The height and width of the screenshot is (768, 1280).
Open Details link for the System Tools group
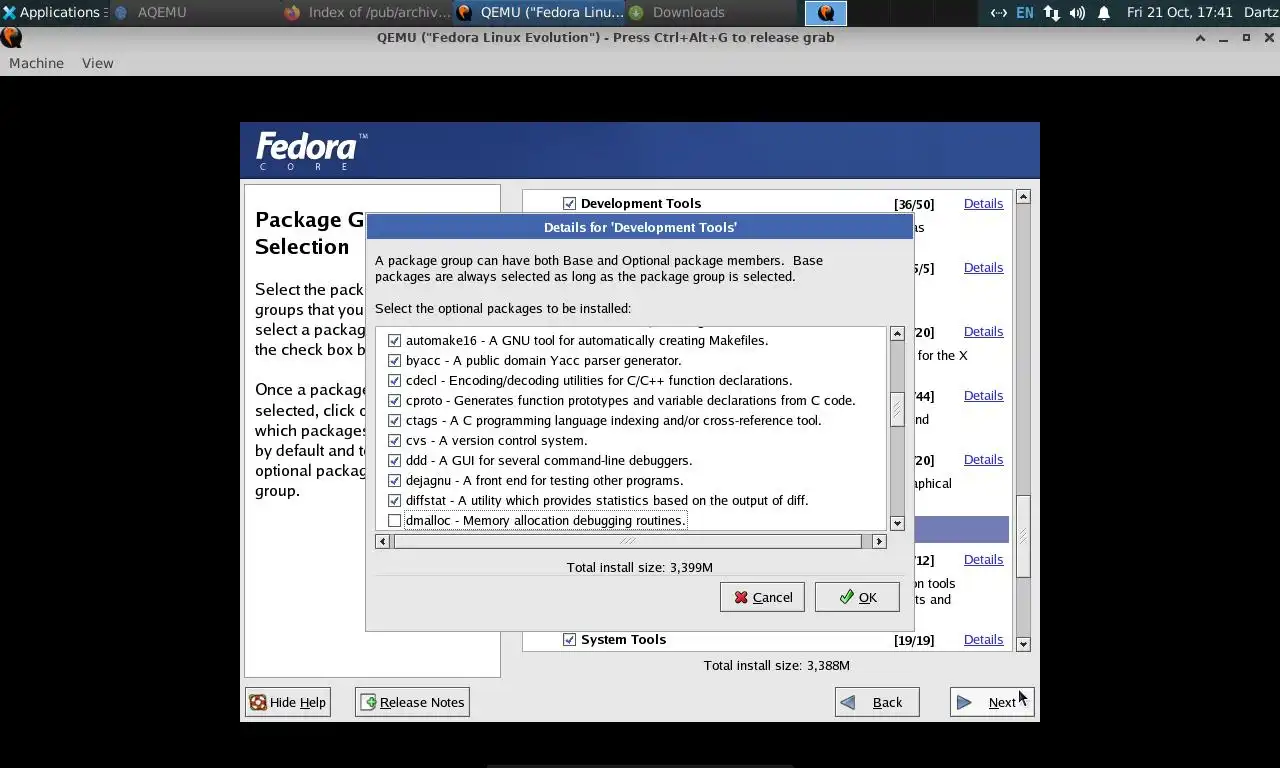[x=983, y=639]
